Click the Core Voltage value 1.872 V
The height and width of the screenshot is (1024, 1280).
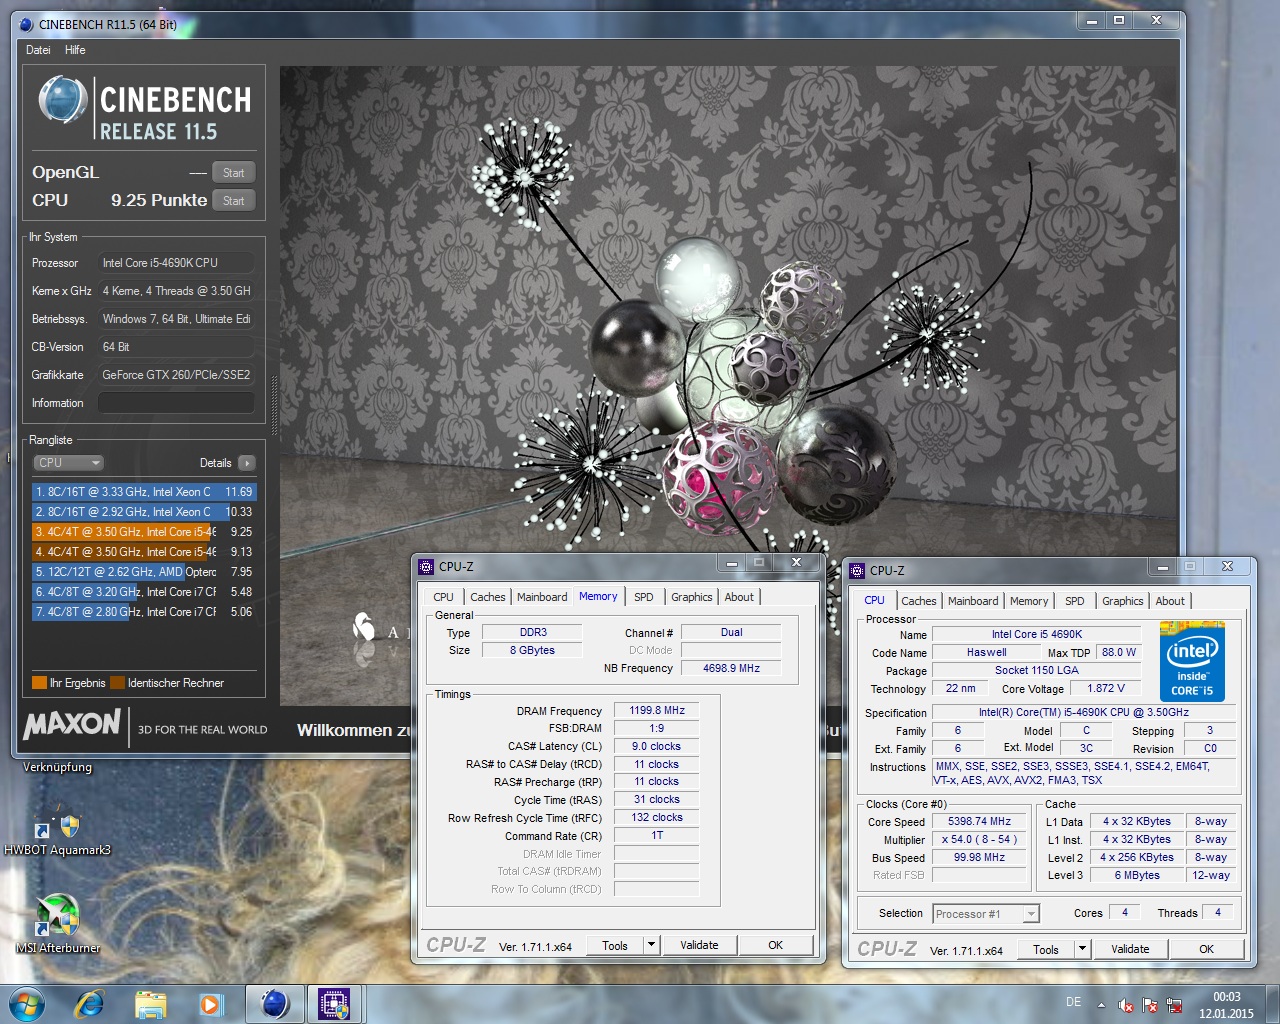(1106, 688)
